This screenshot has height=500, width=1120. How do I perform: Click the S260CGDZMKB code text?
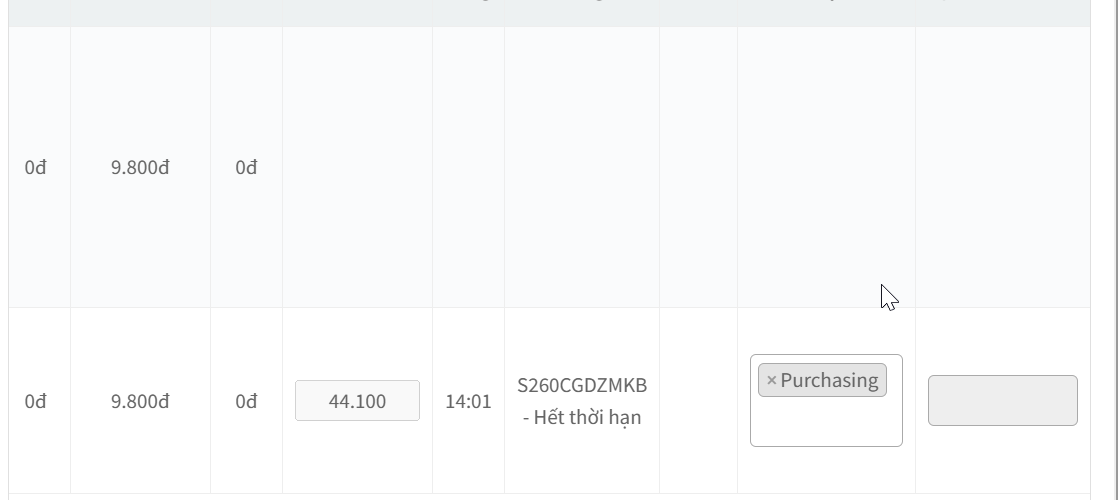582,385
